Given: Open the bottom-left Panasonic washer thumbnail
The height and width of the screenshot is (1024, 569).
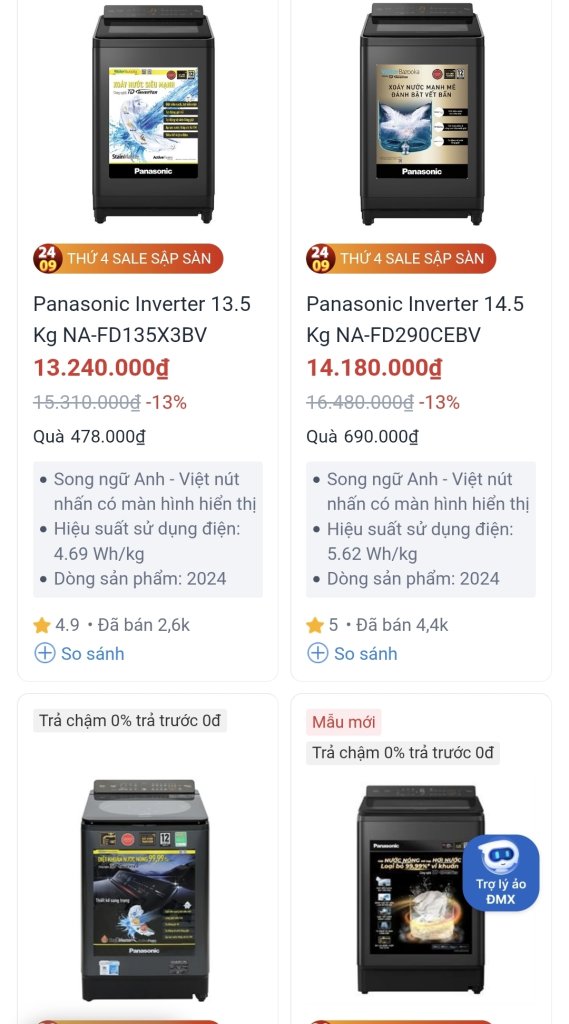Looking at the screenshot, I should click(x=144, y=889).
